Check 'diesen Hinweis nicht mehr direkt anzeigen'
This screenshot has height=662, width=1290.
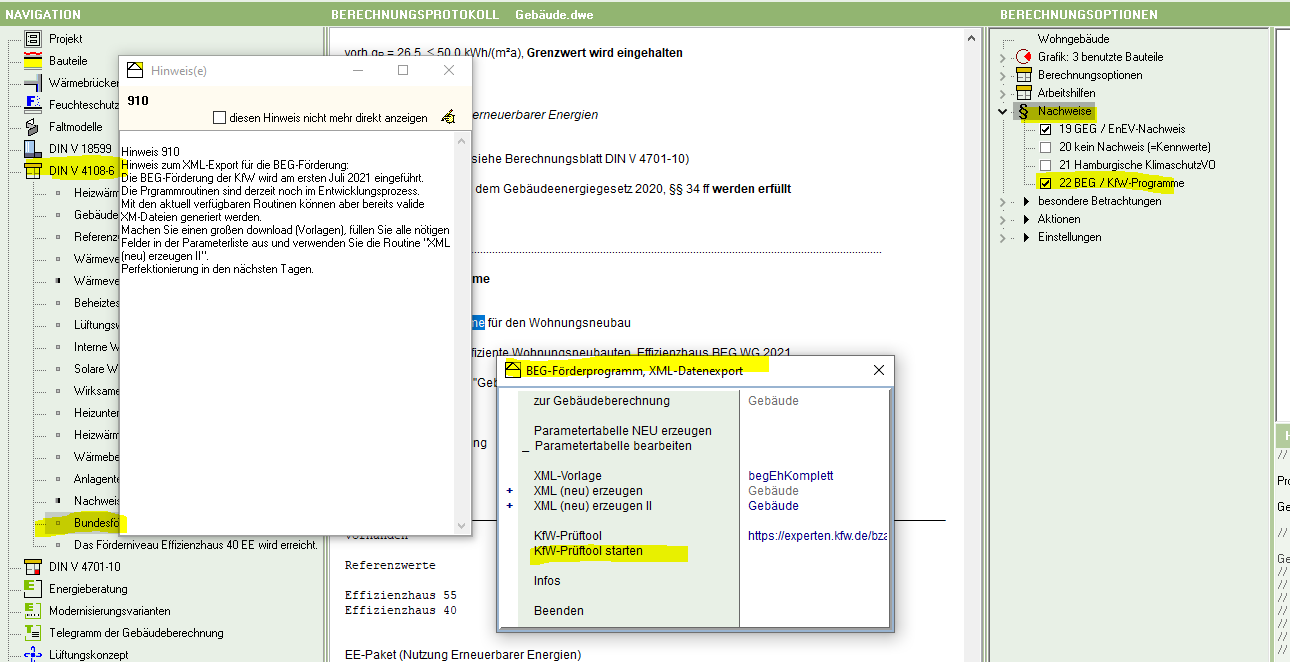[217, 116]
